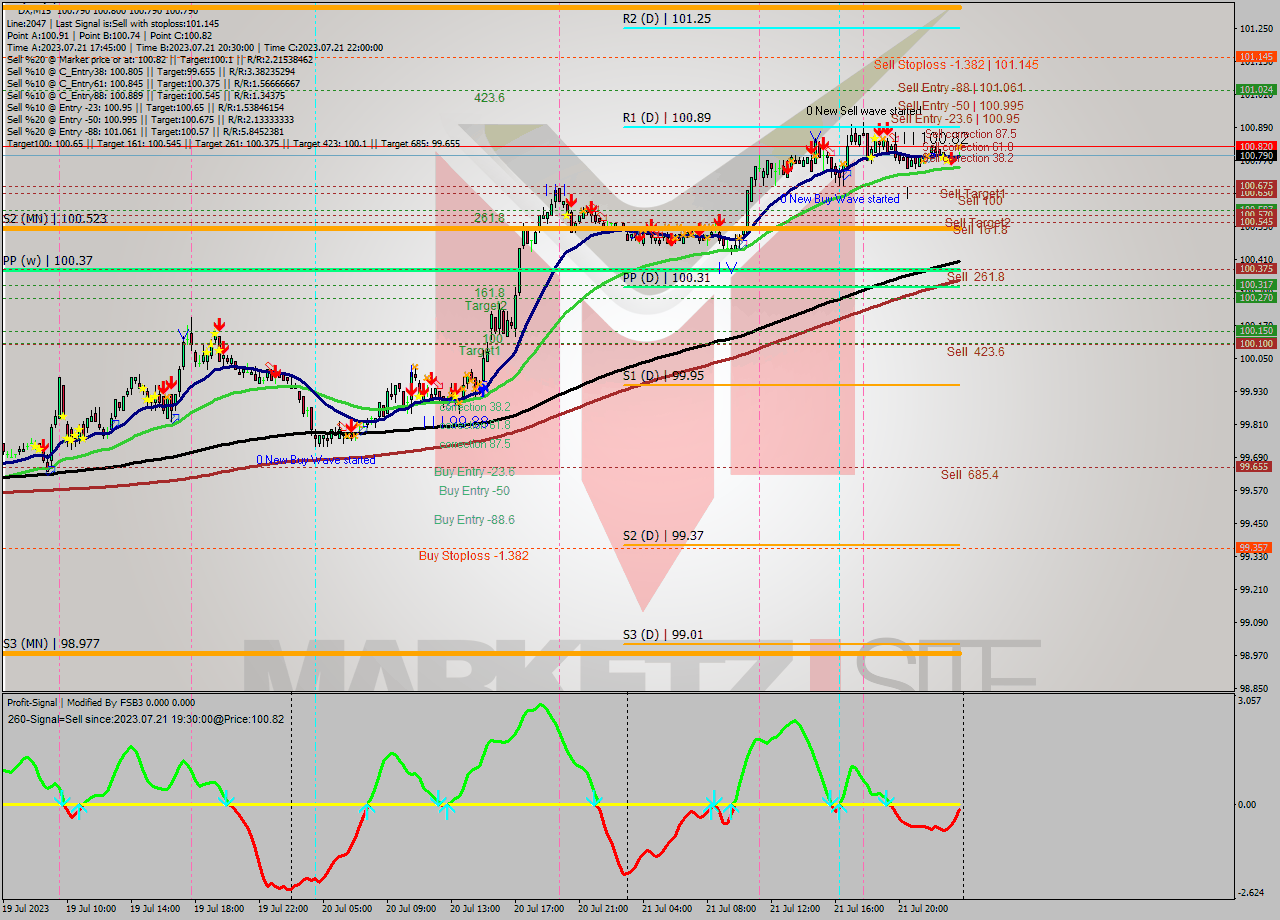1280x920 pixels.
Task: Select the black 100.790 current price tag
Action: click(x=1255, y=156)
